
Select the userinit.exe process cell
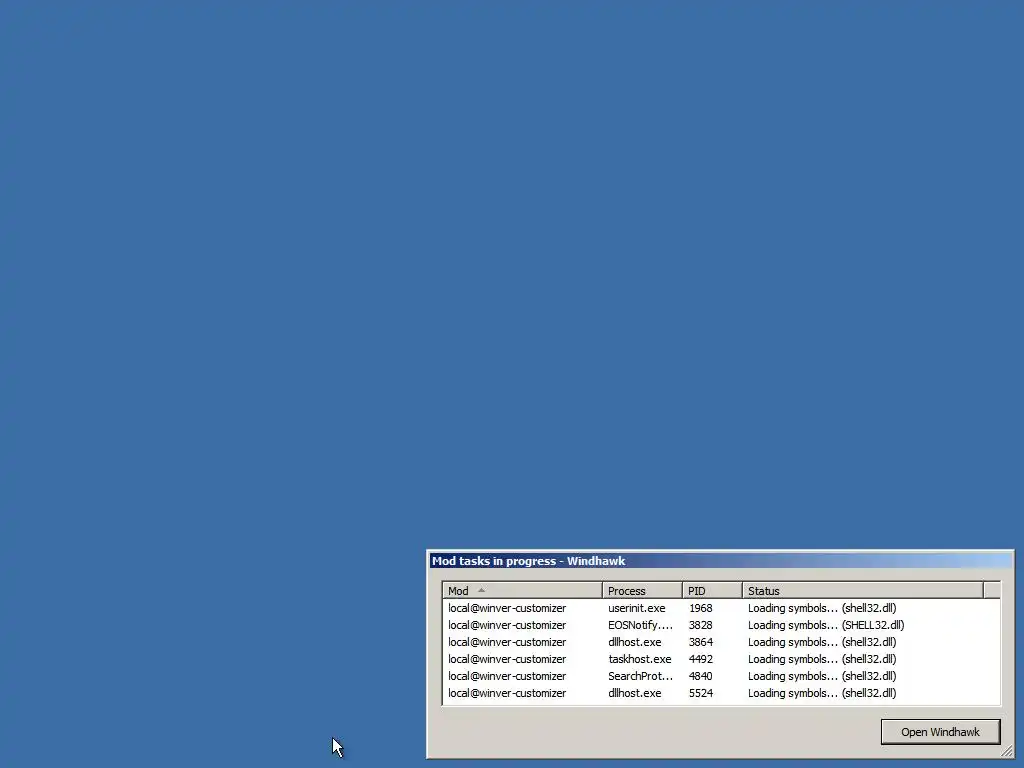(x=637, y=608)
